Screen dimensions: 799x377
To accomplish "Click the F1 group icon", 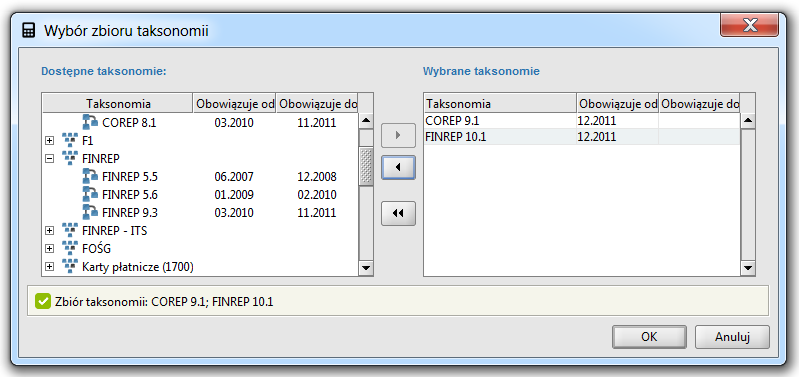I will click(x=70, y=140).
